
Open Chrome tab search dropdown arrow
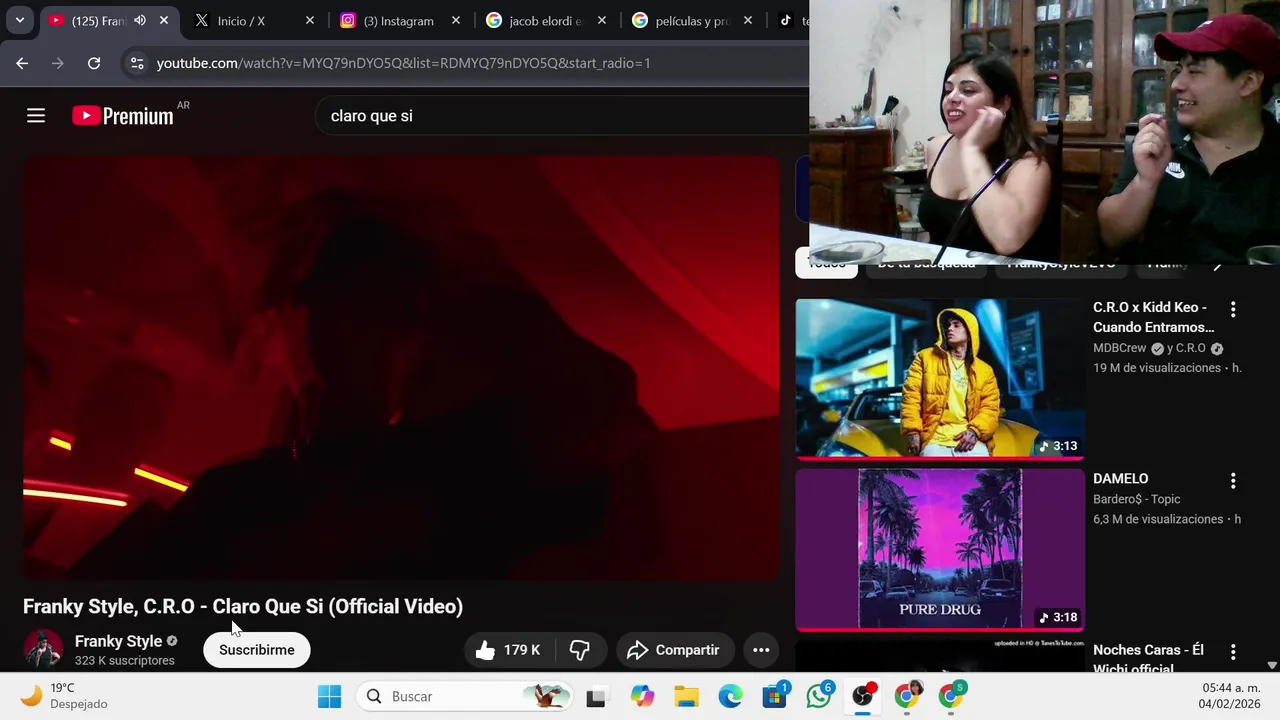19,20
